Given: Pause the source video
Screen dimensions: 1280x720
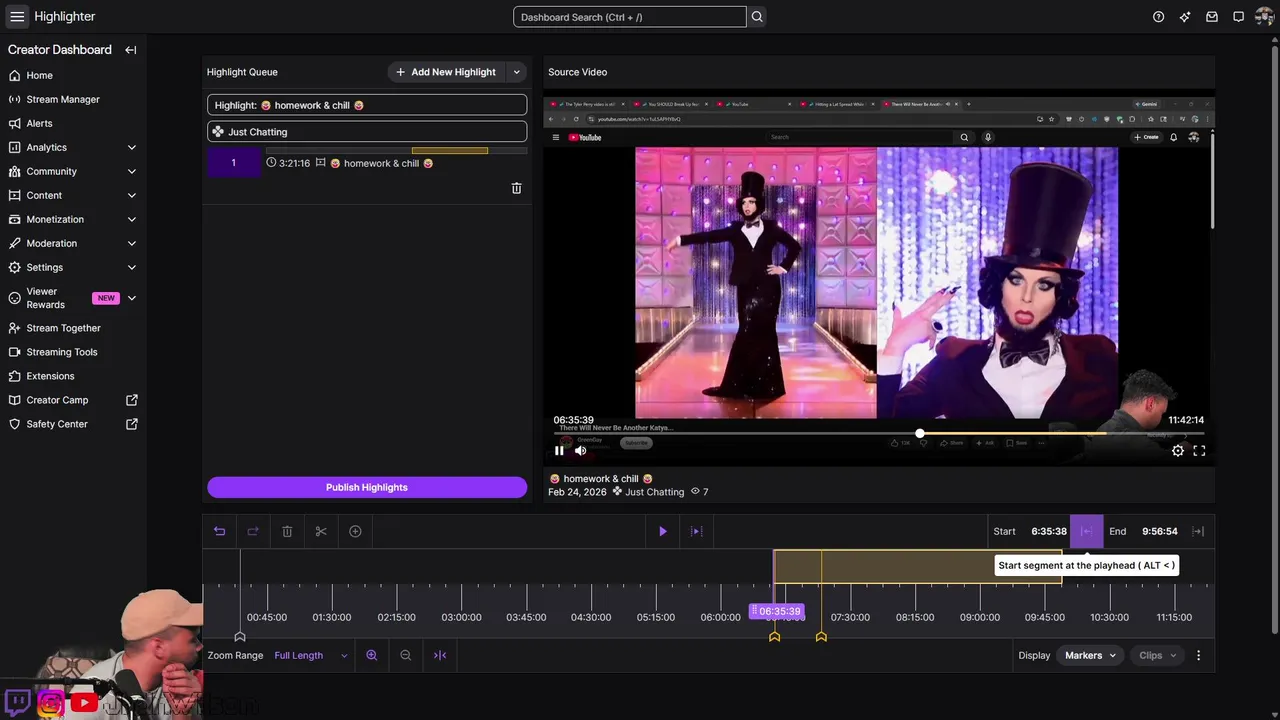Looking at the screenshot, I should (x=559, y=451).
